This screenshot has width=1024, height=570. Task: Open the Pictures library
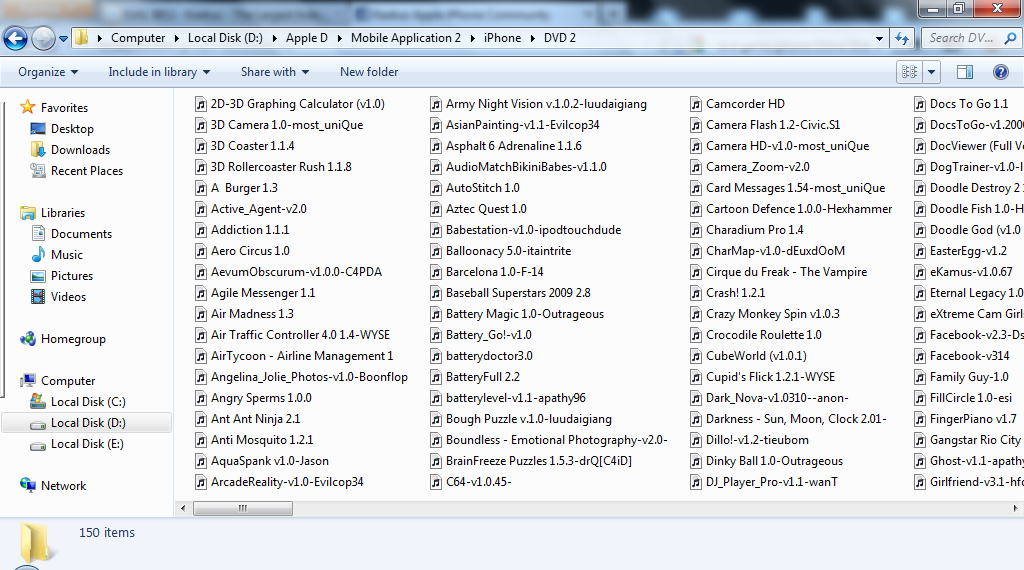click(x=72, y=276)
